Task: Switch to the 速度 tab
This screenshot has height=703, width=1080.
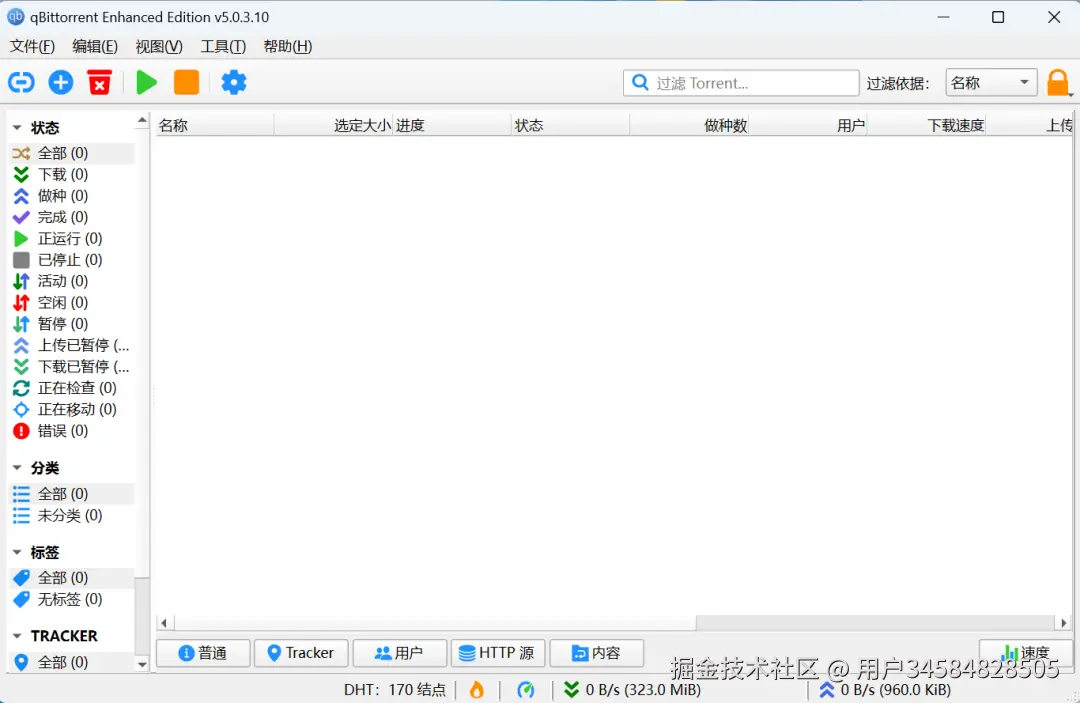Action: 1026,653
